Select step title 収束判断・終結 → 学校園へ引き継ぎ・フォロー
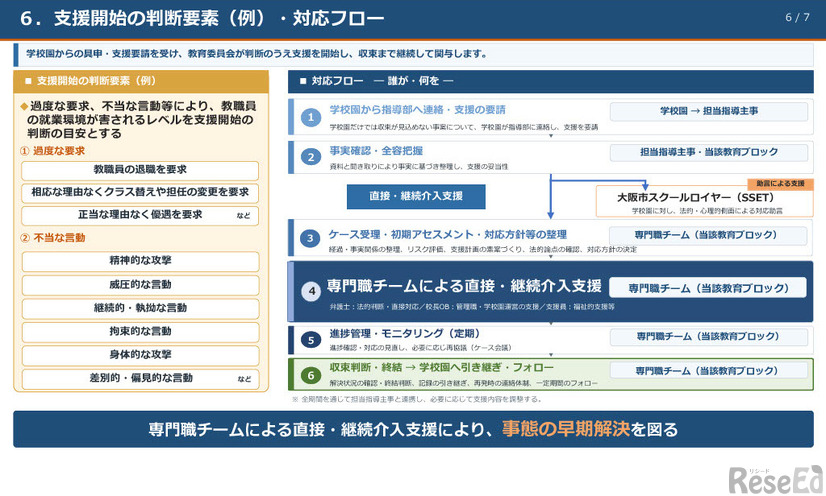 click(x=441, y=367)
